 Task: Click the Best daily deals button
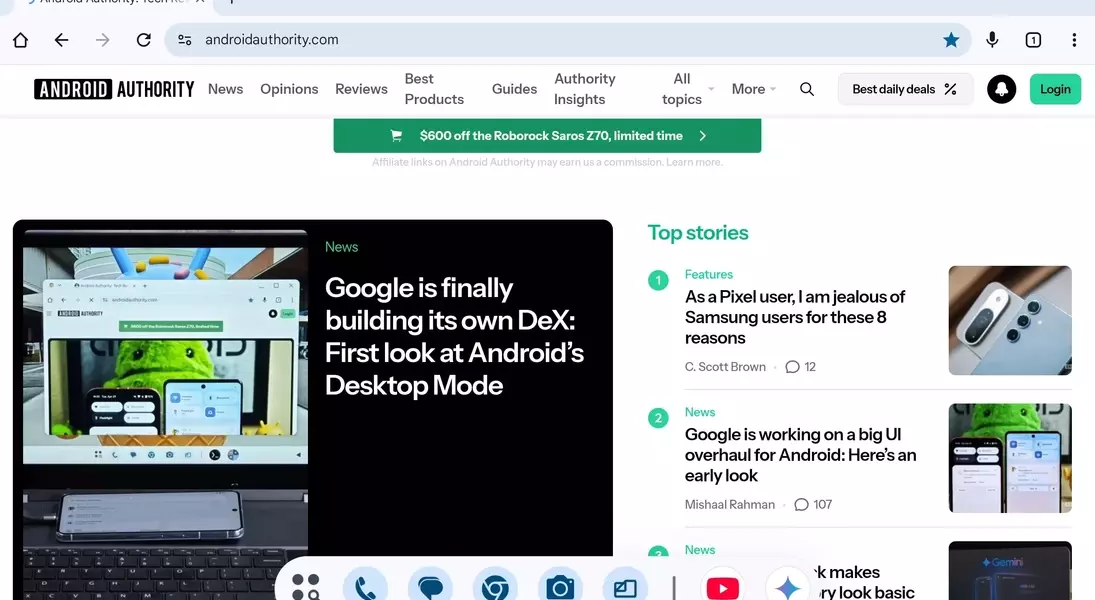[905, 89]
